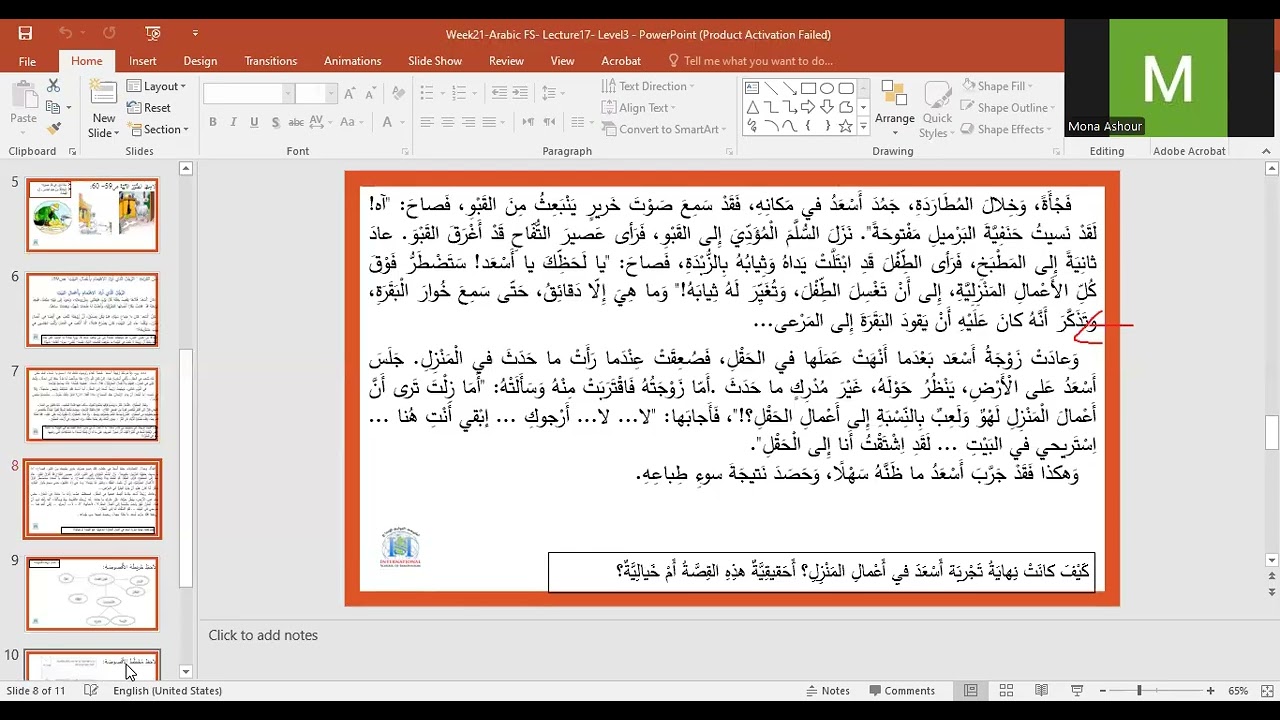Justify text in Paragraph group
1280x720 pixels.
click(490, 122)
